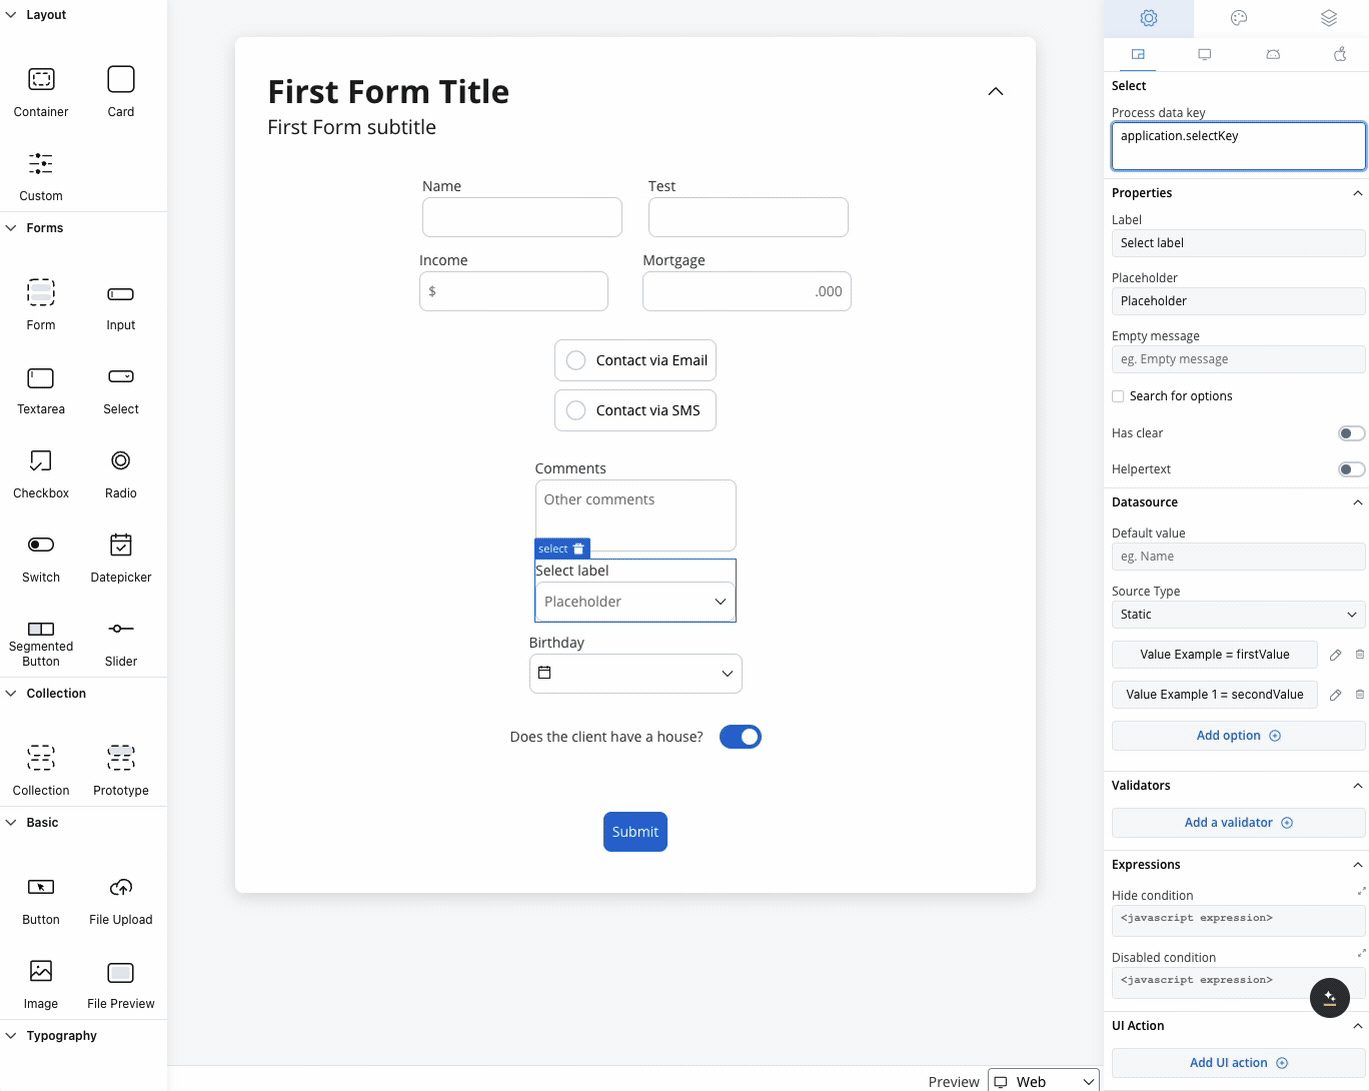Edit the 'Value Example 1 = secondValue' option
This screenshot has height=1091, width=1369.
click(1335, 695)
